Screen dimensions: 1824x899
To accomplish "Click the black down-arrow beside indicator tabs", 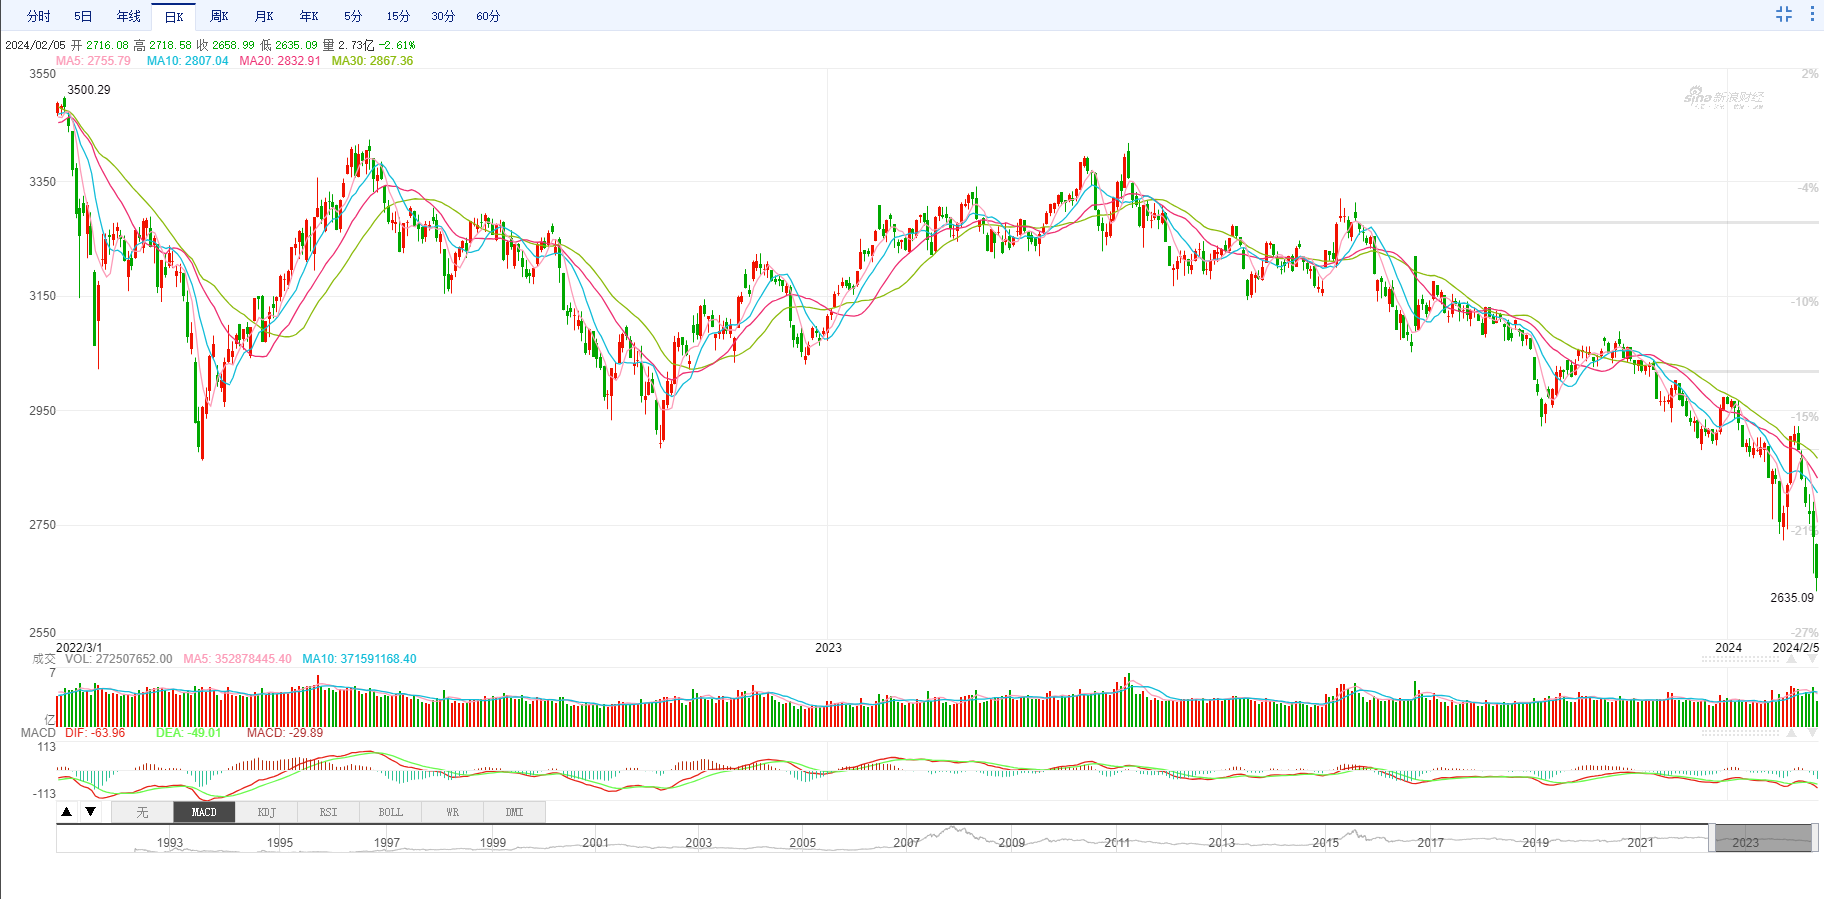I will [91, 812].
